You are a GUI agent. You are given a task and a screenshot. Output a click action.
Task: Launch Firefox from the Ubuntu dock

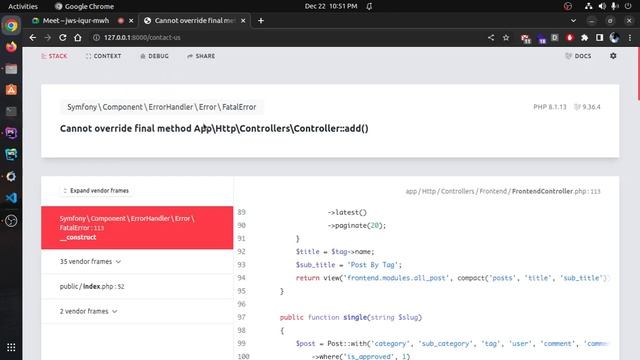(11, 47)
